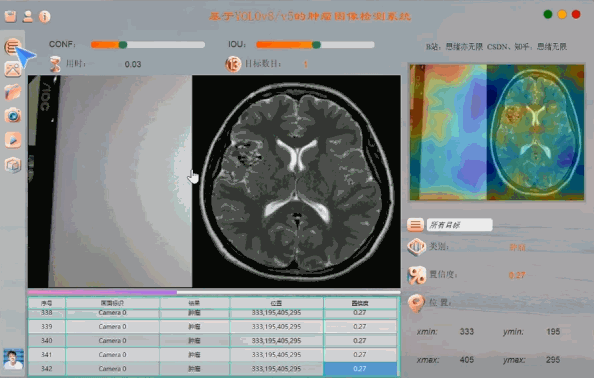
Task: Open the folder icon in the sidebar
Action: pos(13,92)
